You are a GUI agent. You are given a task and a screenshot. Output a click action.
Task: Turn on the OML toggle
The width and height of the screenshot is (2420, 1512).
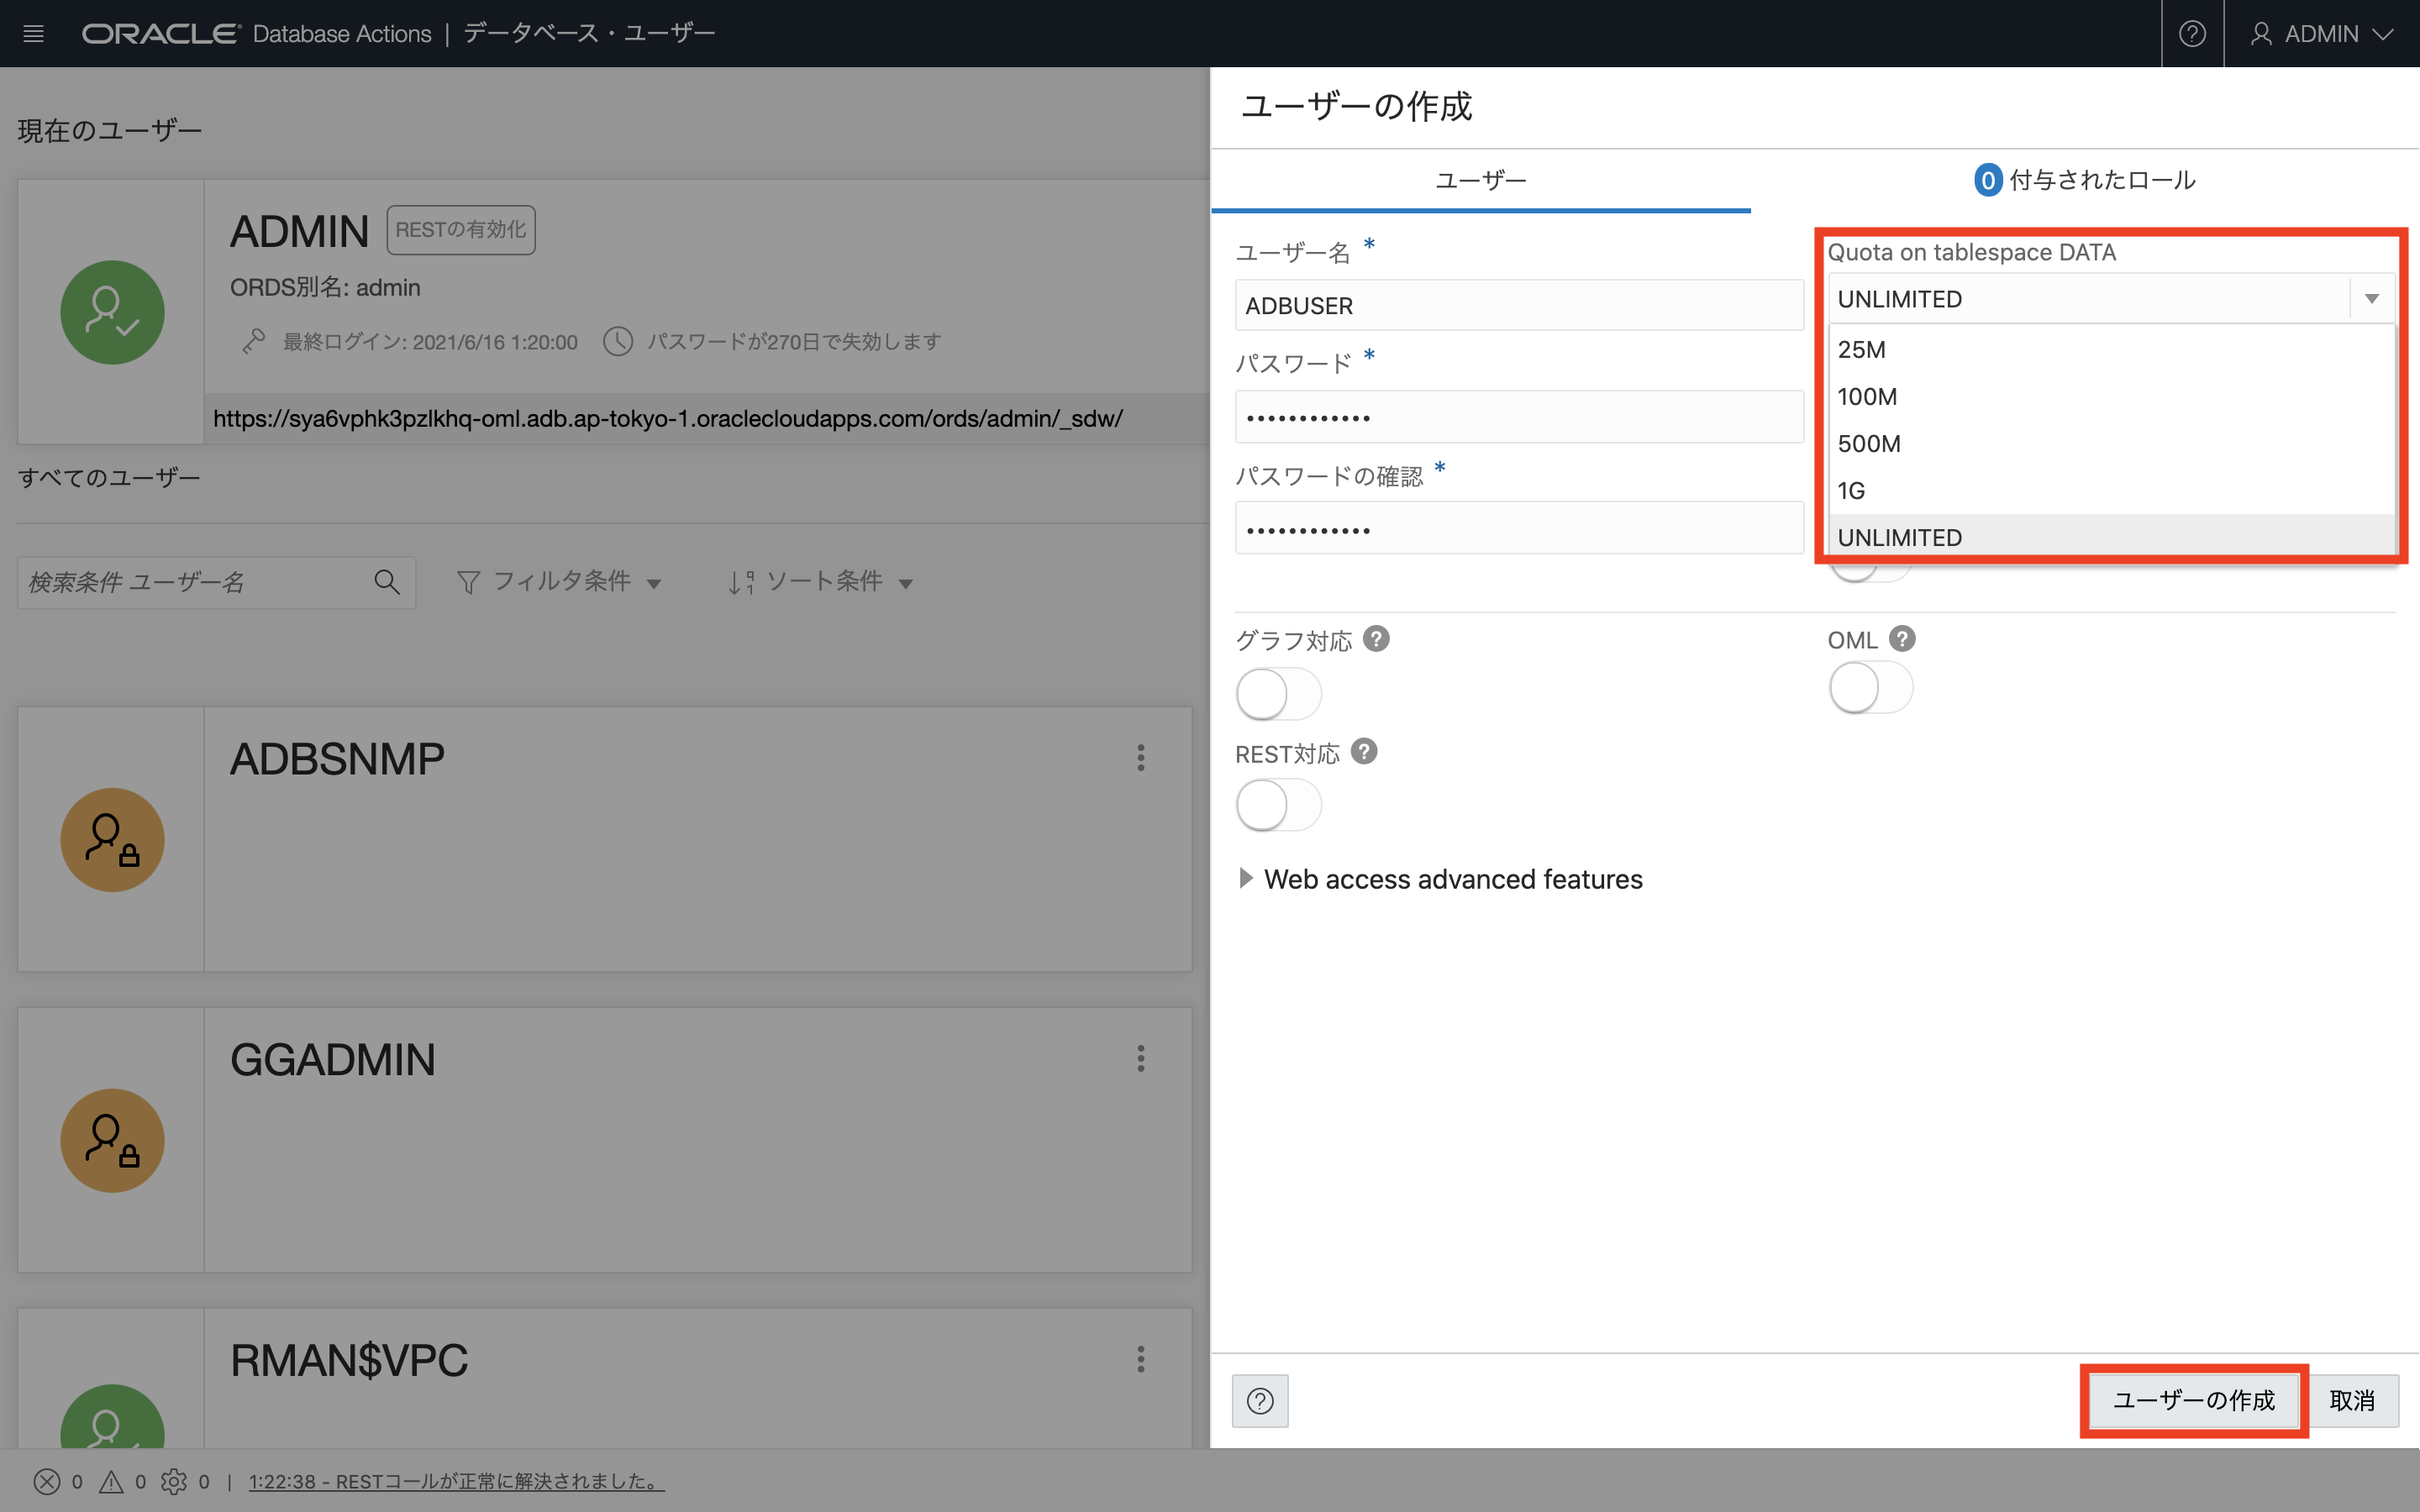(x=1870, y=688)
